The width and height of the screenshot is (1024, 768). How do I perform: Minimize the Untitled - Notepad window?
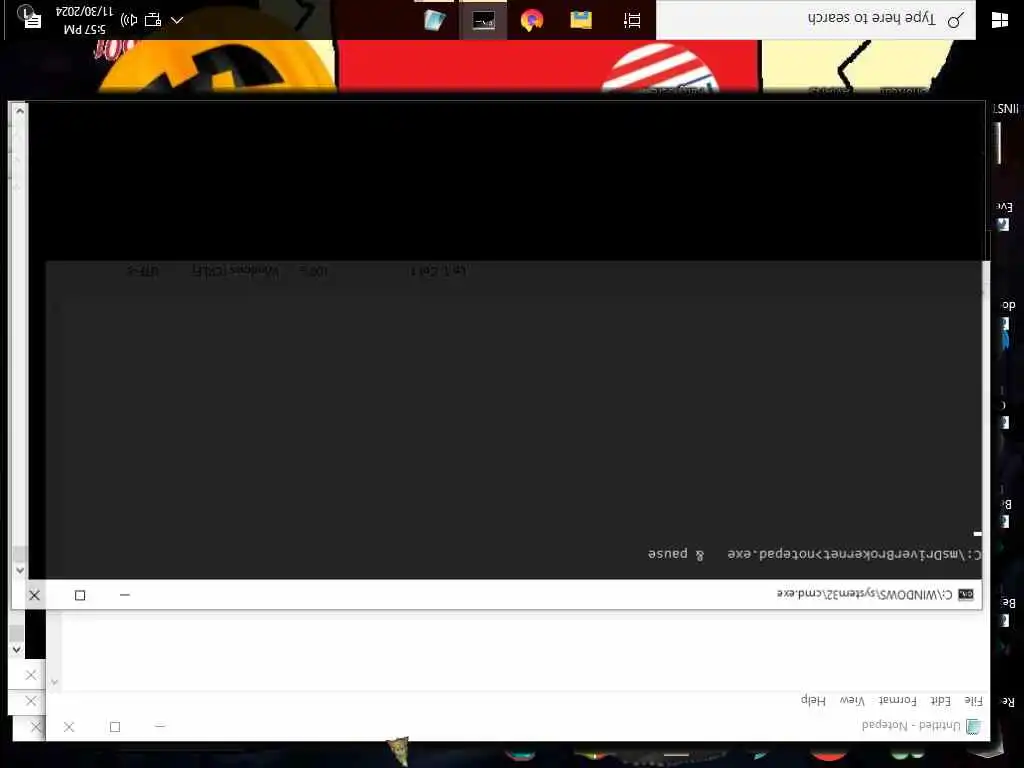click(160, 726)
